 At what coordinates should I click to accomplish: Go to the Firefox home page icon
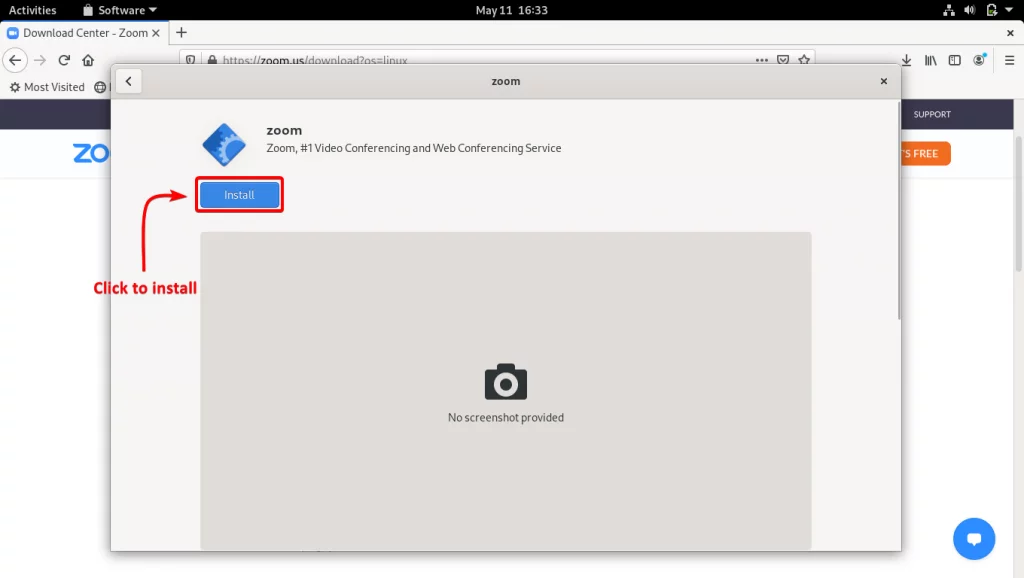pos(87,60)
